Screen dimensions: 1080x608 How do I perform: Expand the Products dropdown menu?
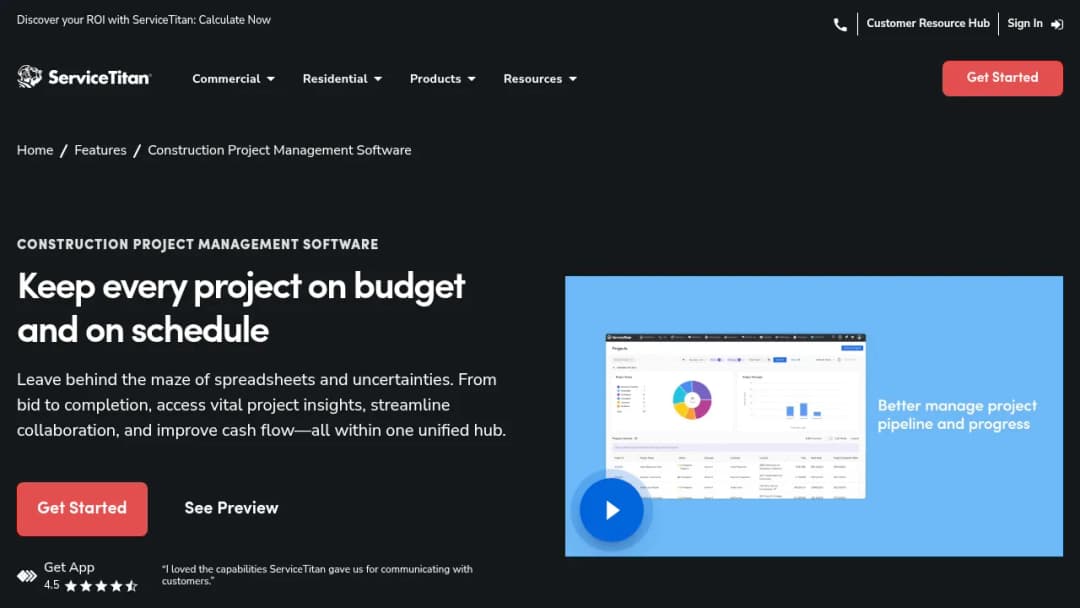[443, 78]
